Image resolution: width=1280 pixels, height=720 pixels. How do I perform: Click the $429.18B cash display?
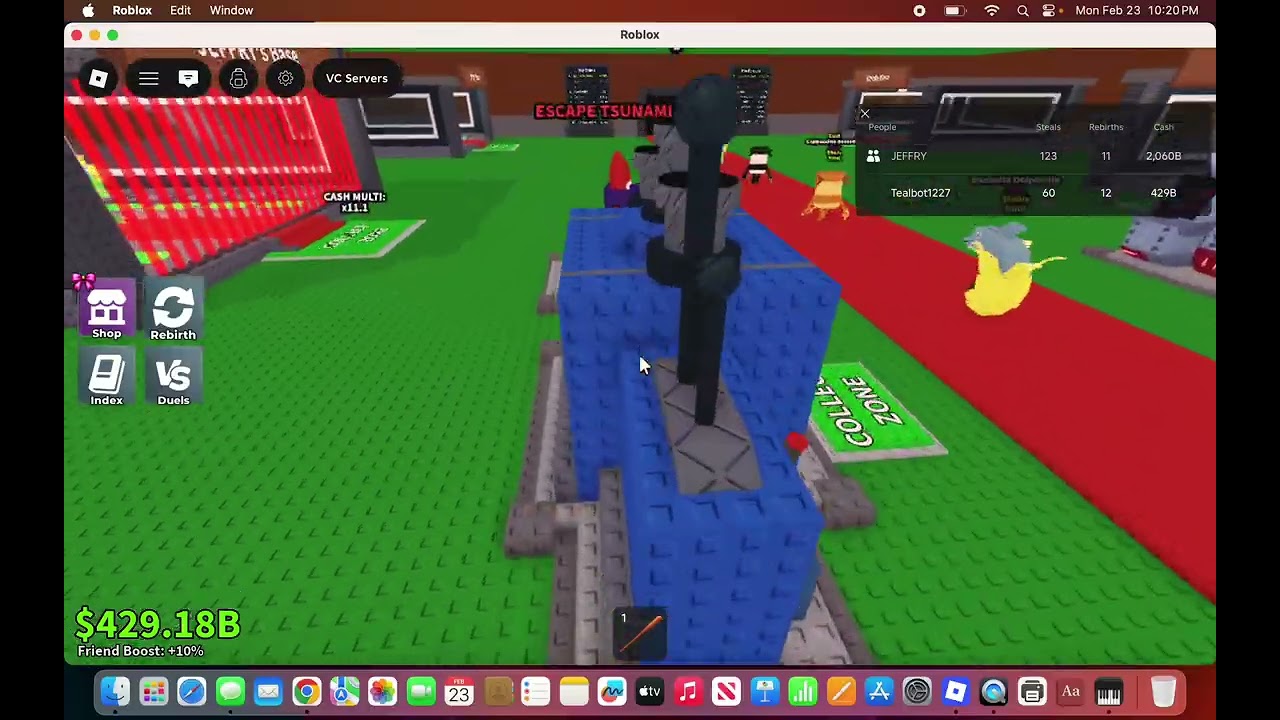coord(158,624)
